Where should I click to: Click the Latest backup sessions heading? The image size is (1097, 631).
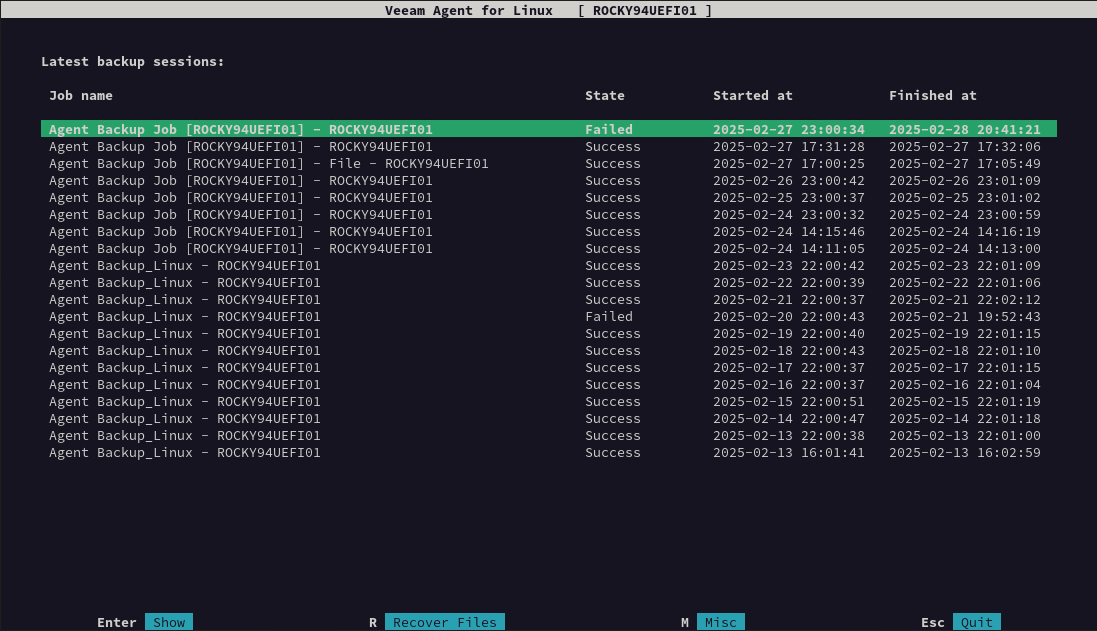pyautogui.click(x=132, y=62)
